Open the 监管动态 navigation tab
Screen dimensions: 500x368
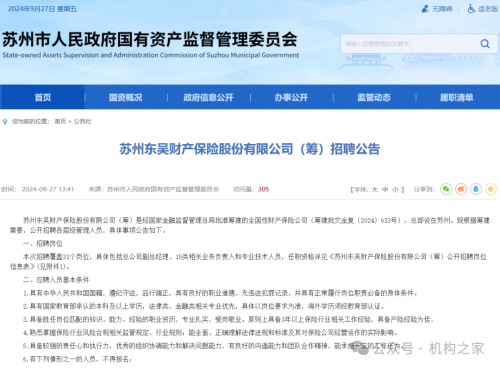click(374, 97)
